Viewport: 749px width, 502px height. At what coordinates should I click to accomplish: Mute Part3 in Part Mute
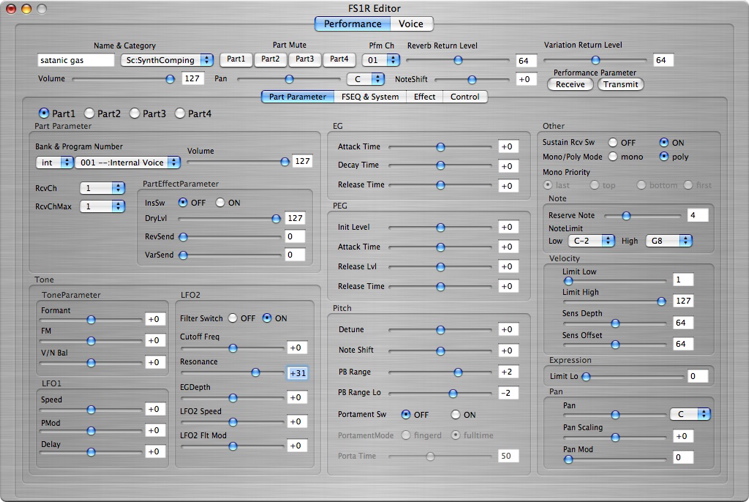click(x=305, y=59)
